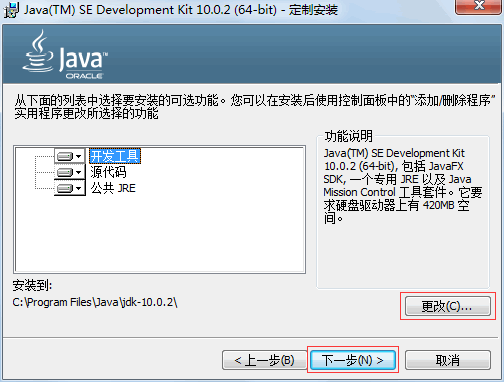Open the 公共 JRE feature dropdown arrow

(x=79, y=188)
